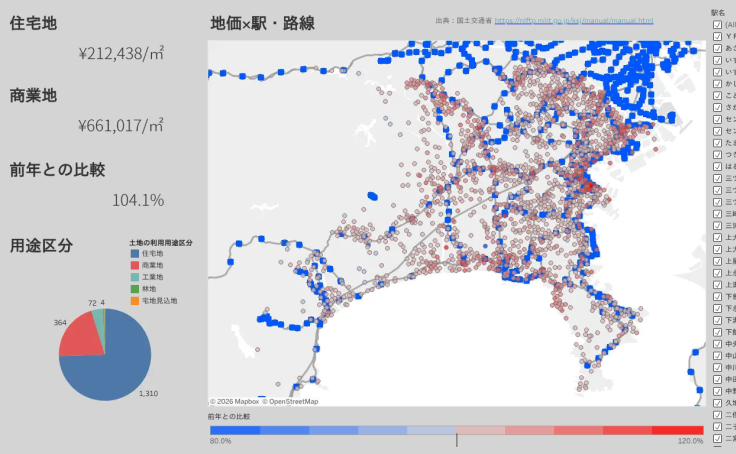
Task: Click the 72 pie chart label
Action: point(92,303)
